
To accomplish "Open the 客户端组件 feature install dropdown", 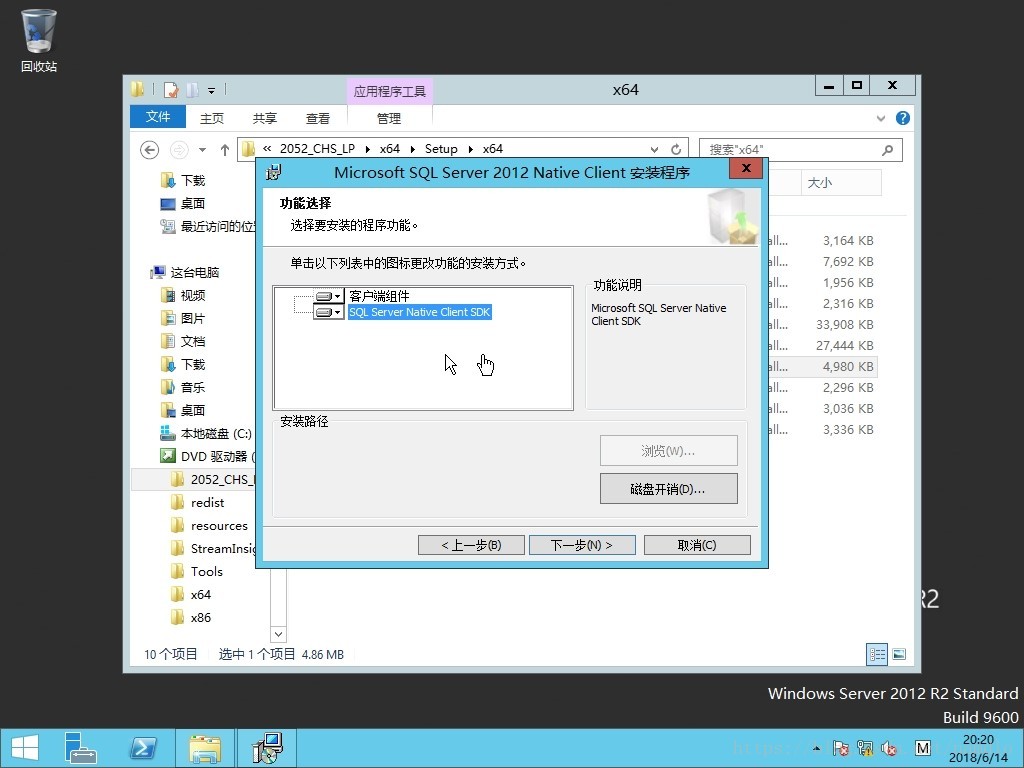I will click(x=328, y=296).
